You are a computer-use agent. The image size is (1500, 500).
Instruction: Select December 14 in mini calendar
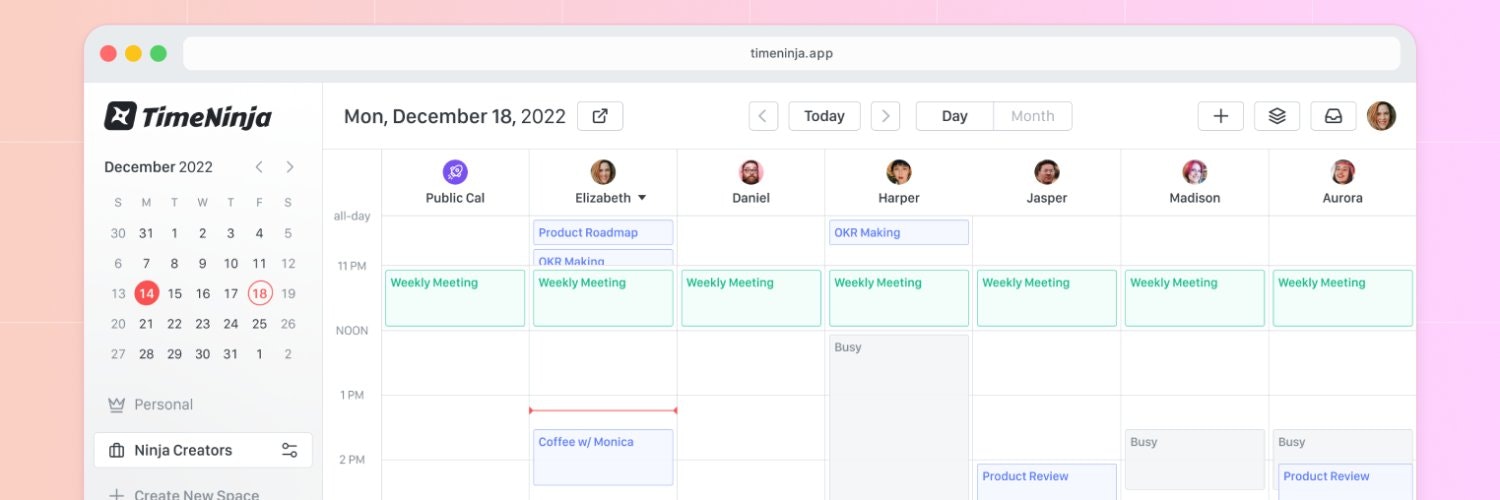pyautogui.click(x=146, y=293)
